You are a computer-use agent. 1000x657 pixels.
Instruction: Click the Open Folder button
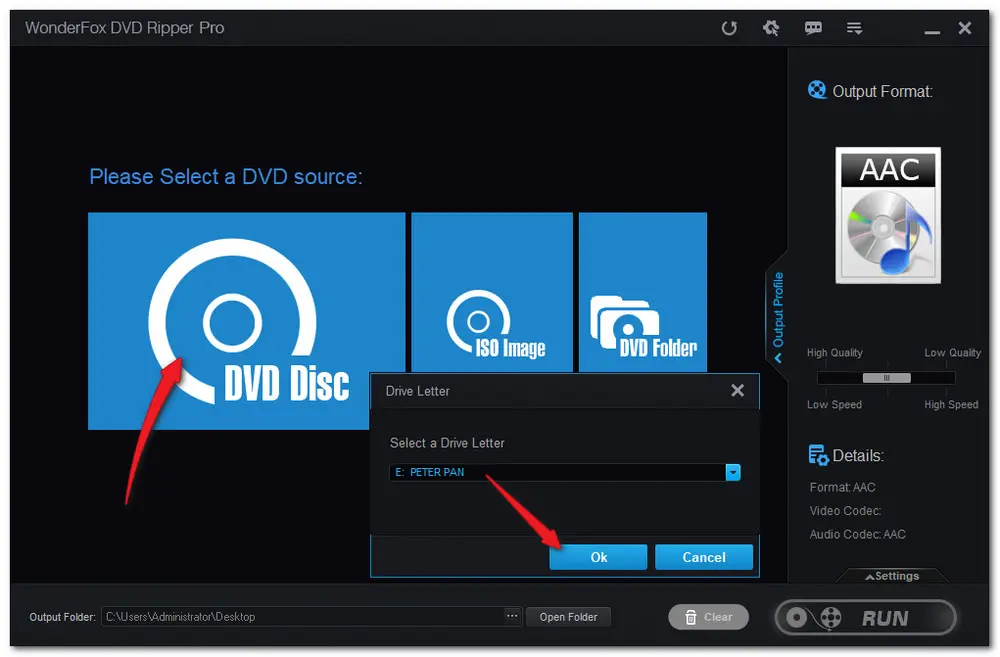click(568, 617)
